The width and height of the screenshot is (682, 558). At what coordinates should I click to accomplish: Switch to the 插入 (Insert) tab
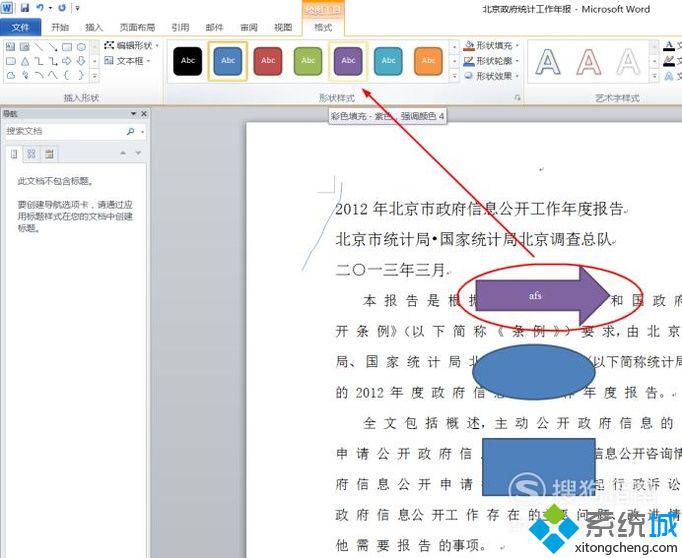point(94,27)
